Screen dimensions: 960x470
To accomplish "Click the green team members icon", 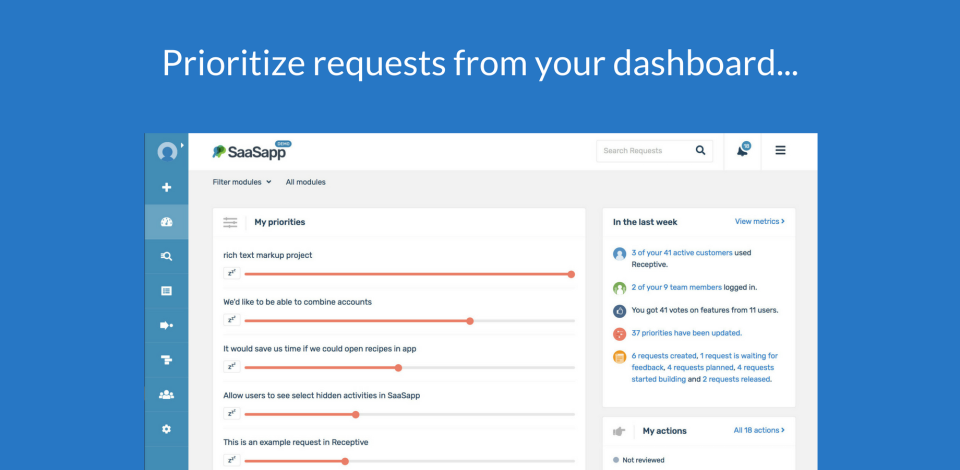I will pos(620,288).
